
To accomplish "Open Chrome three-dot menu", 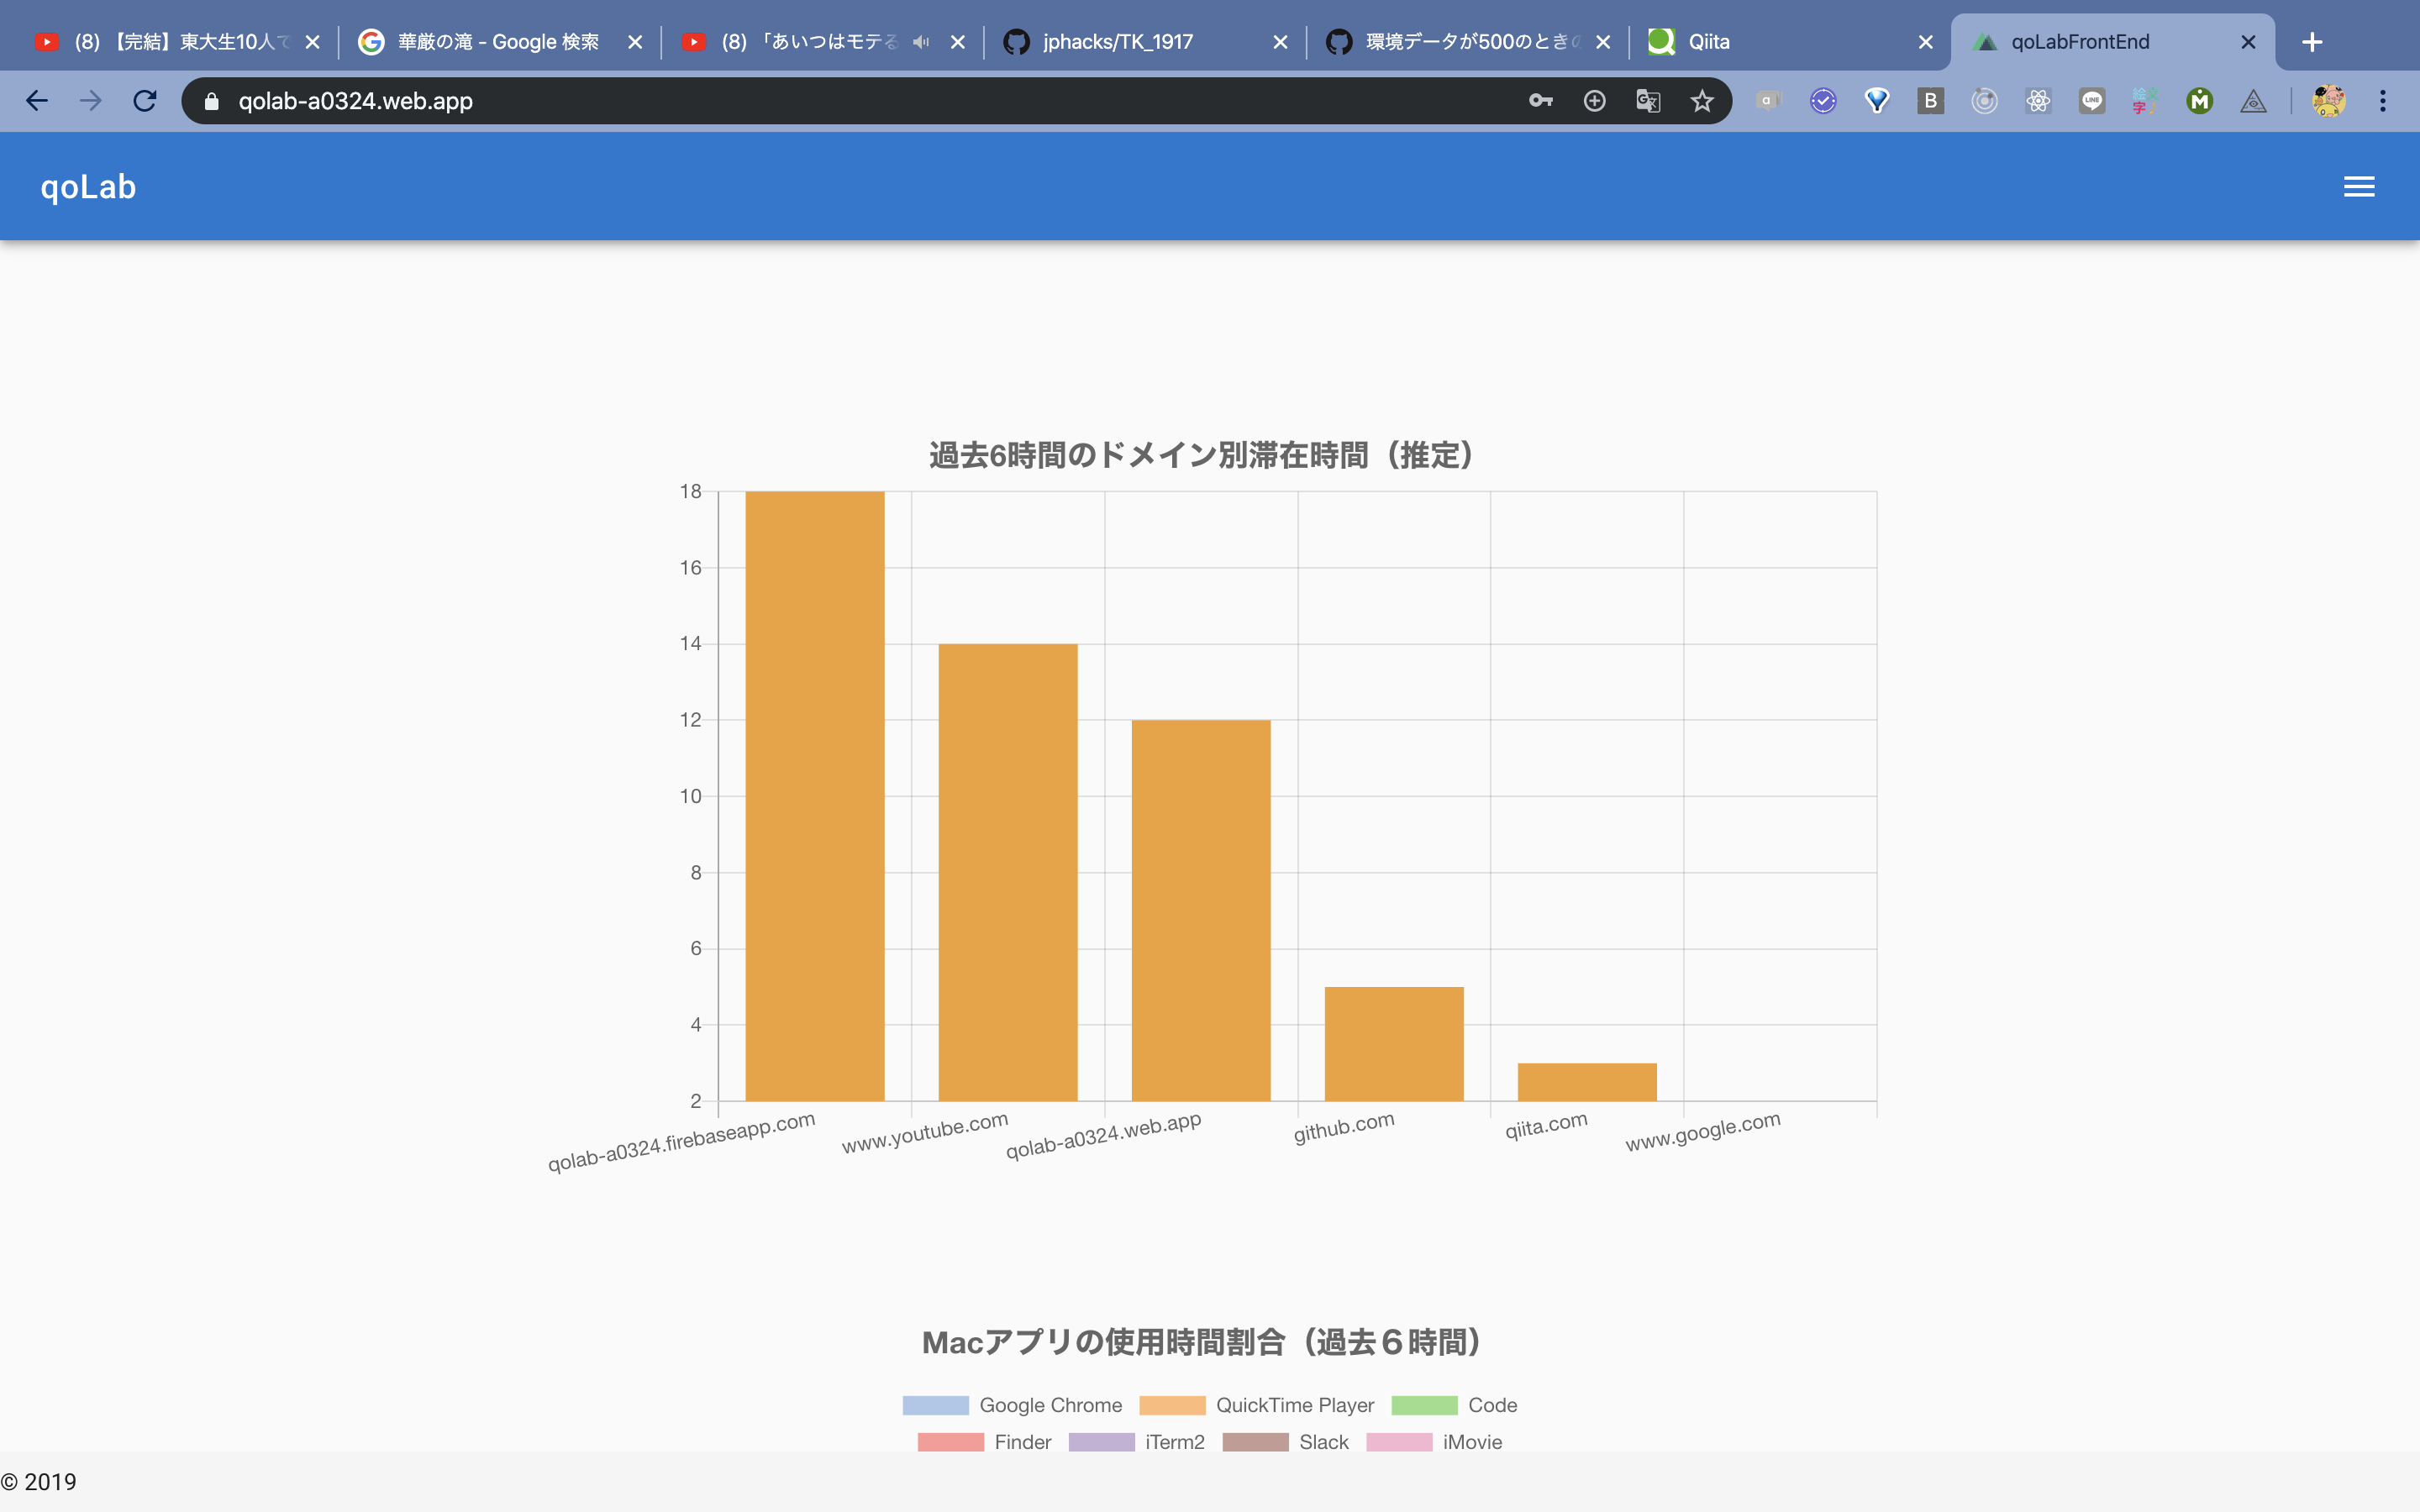I will tap(2382, 101).
